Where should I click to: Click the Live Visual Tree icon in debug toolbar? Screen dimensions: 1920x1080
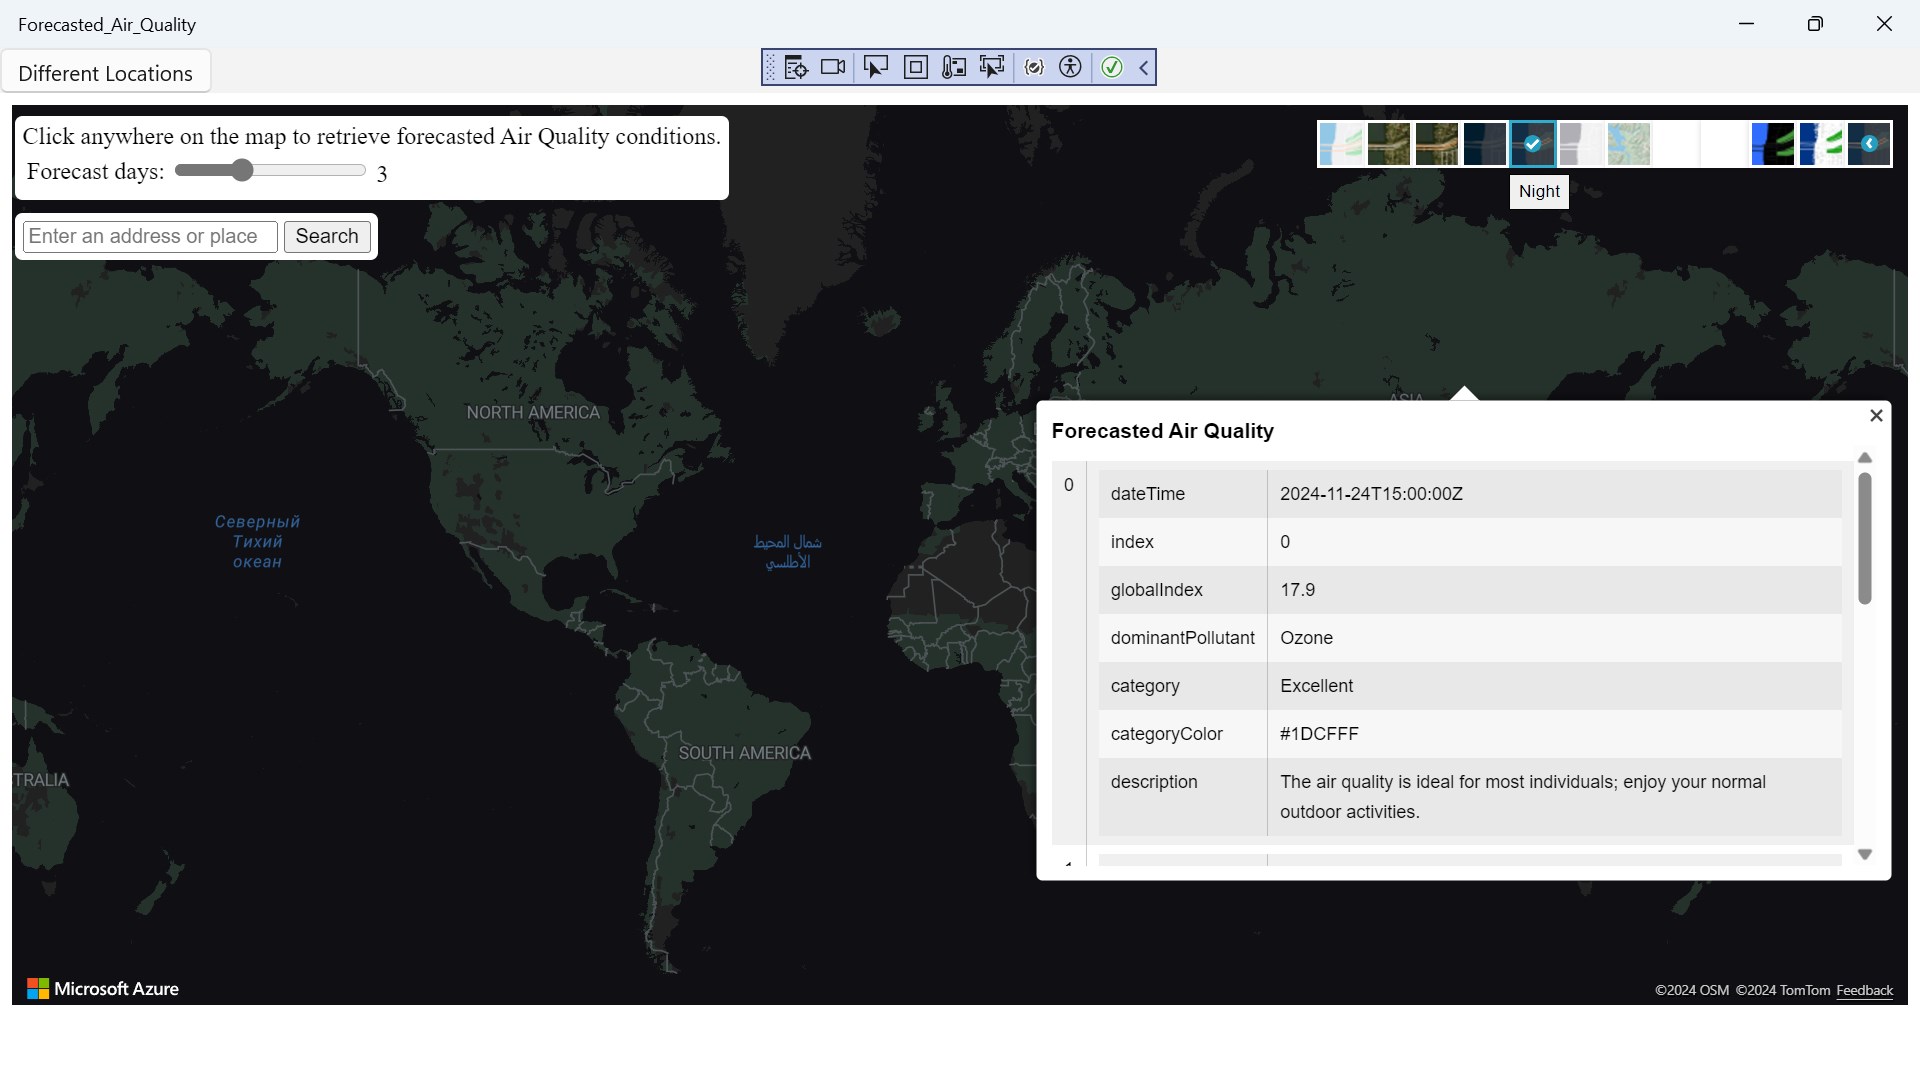click(796, 67)
